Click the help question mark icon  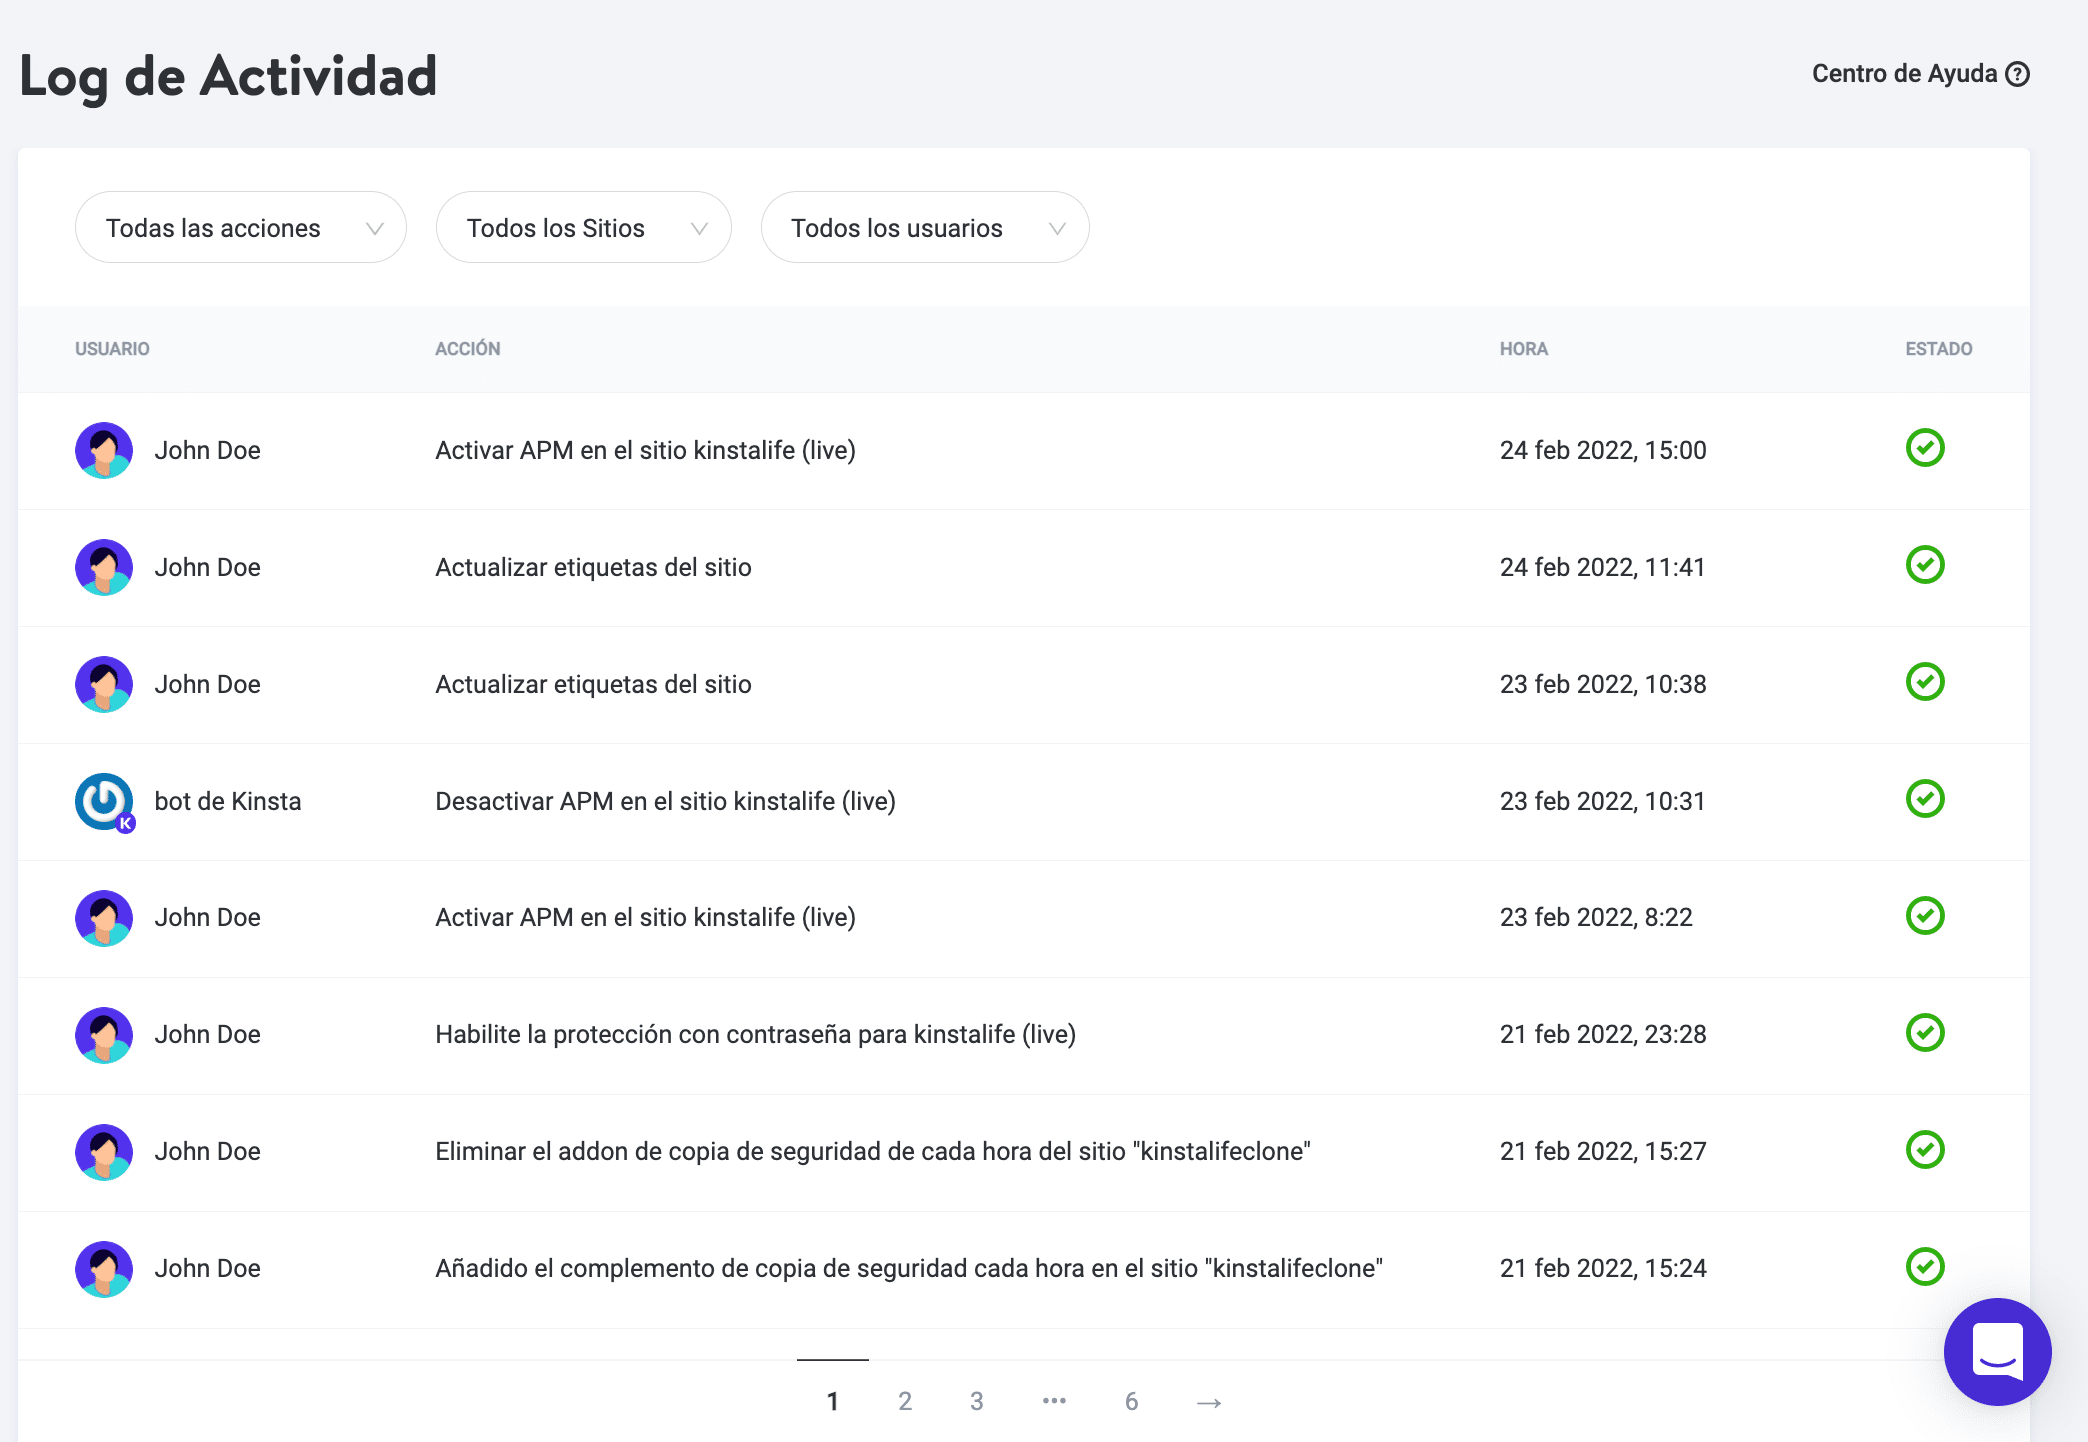pos(2018,74)
